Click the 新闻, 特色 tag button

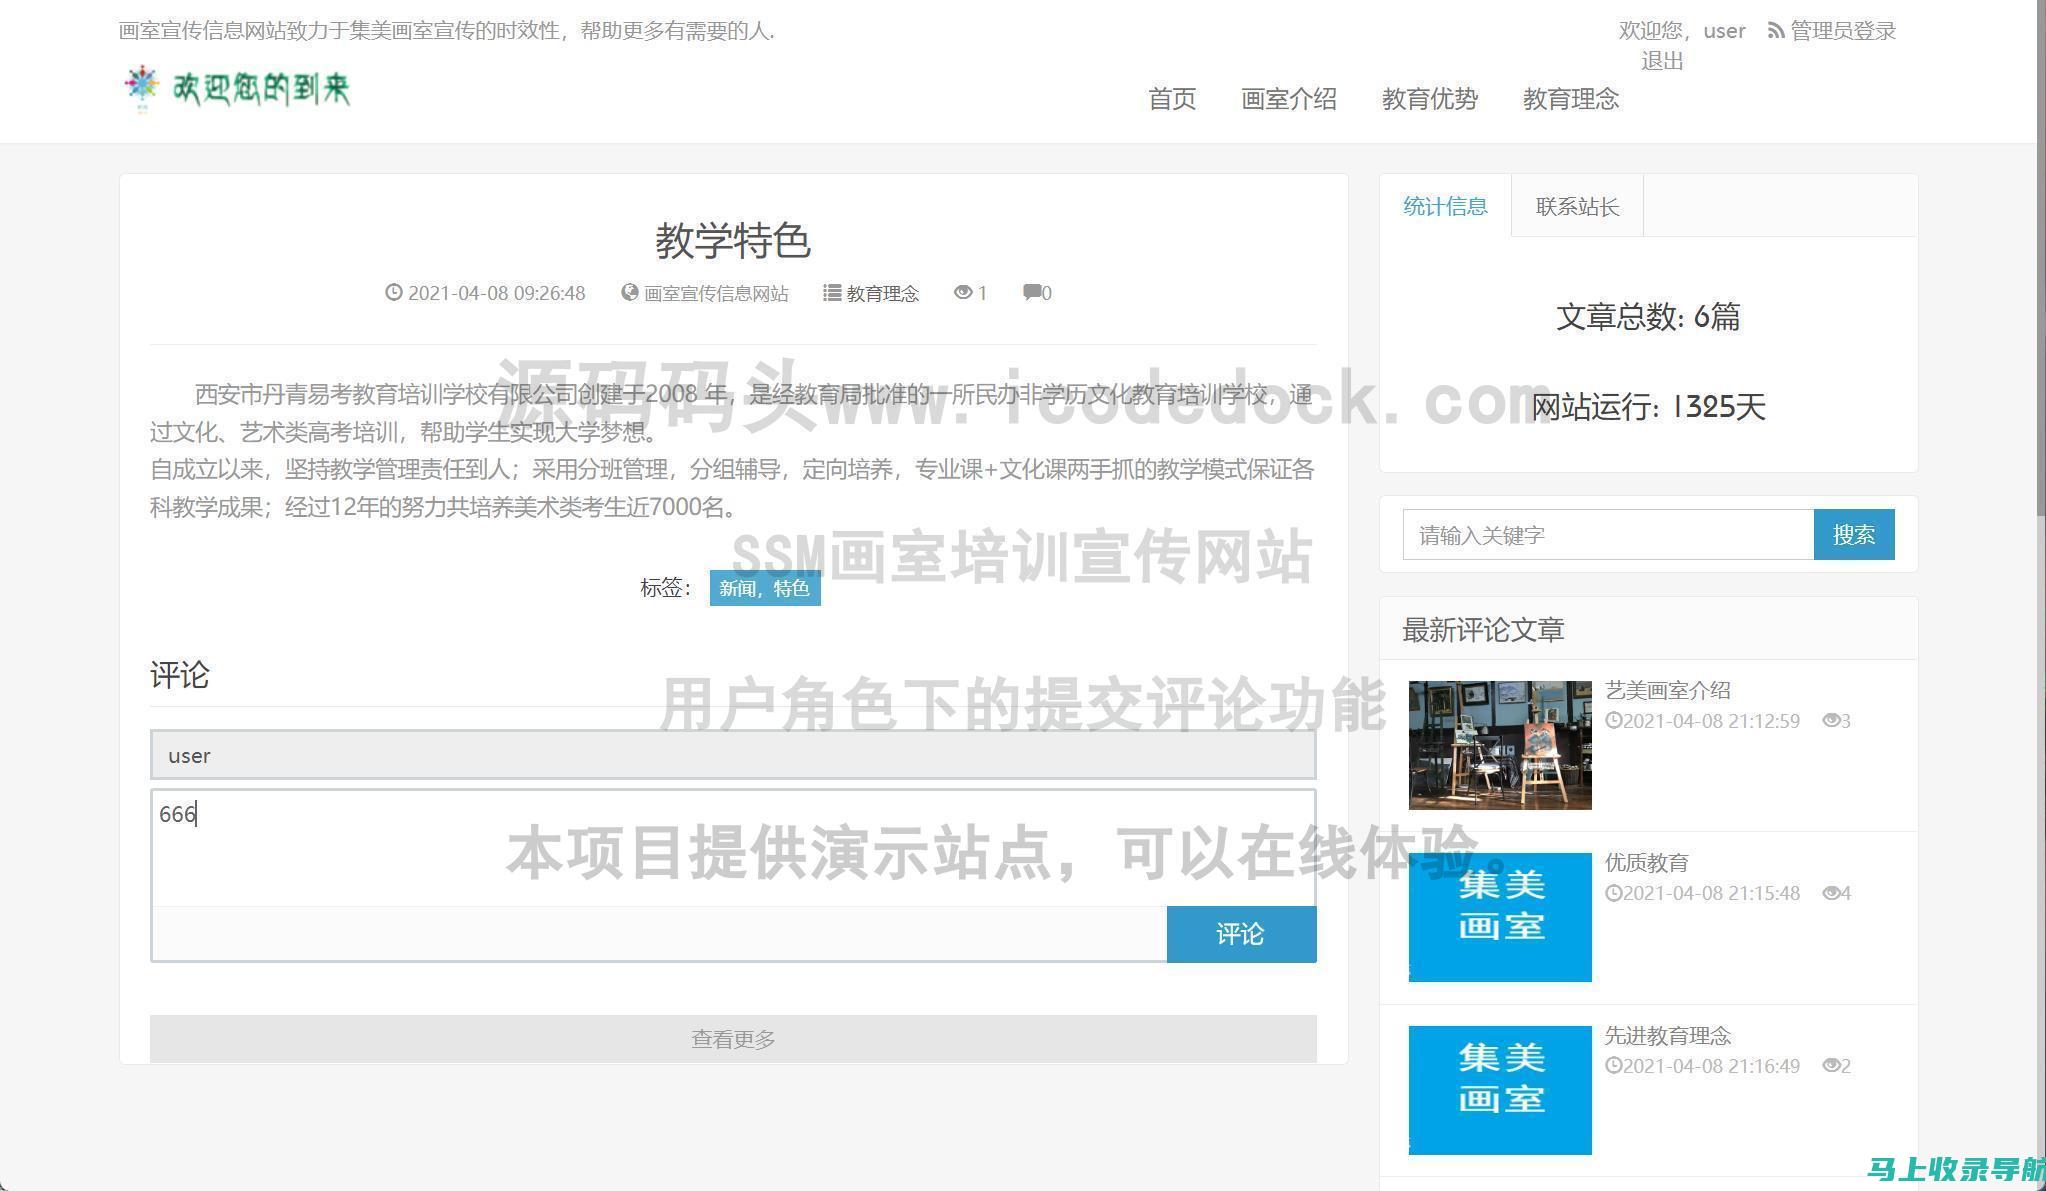(x=765, y=588)
